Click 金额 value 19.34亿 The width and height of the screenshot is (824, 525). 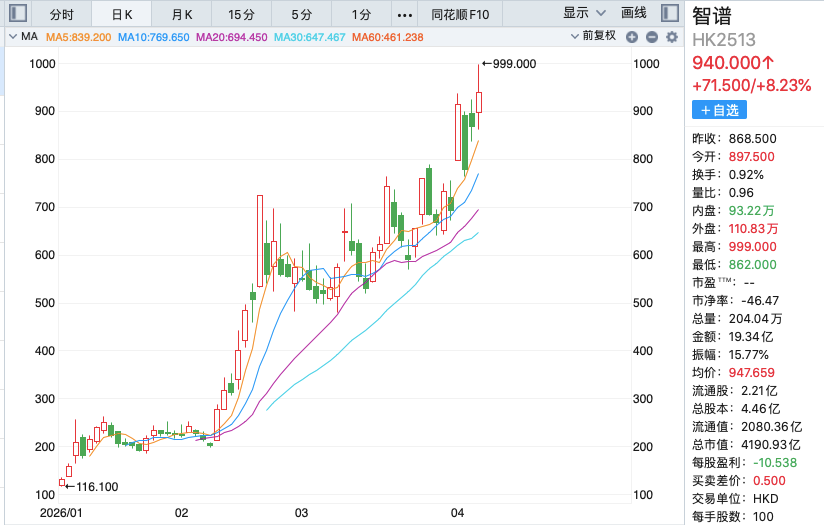click(x=751, y=336)
